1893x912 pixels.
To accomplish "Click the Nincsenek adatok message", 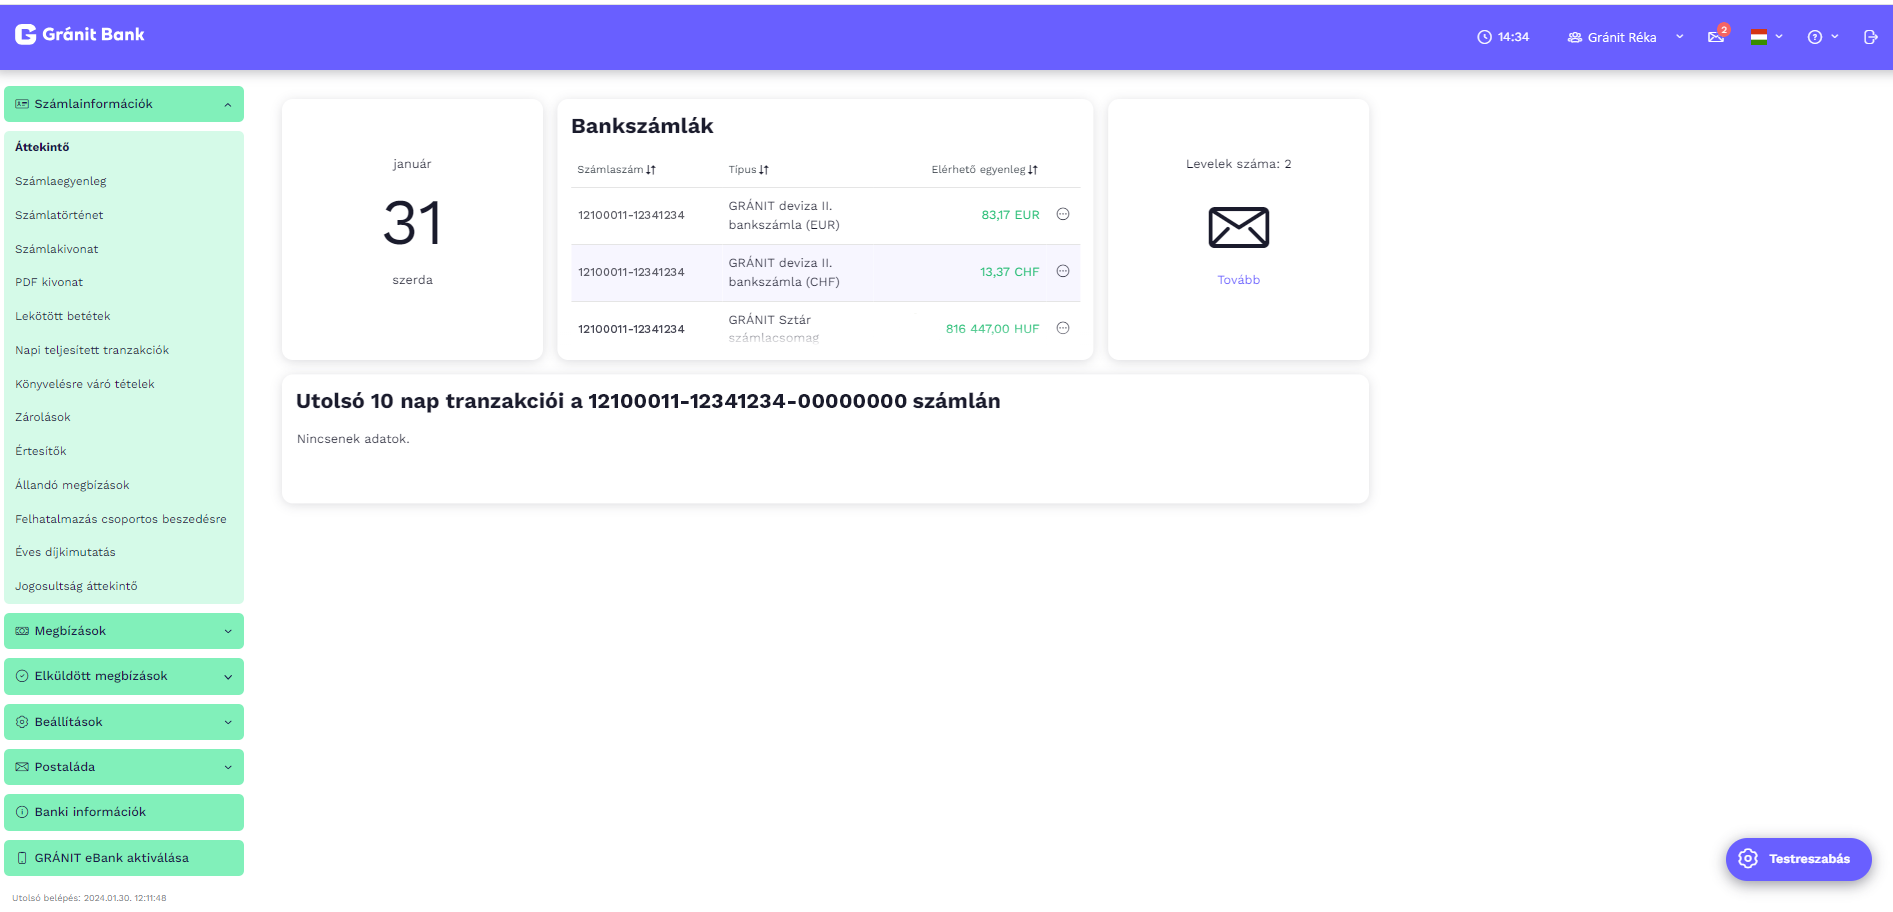I will click(353, 439).
